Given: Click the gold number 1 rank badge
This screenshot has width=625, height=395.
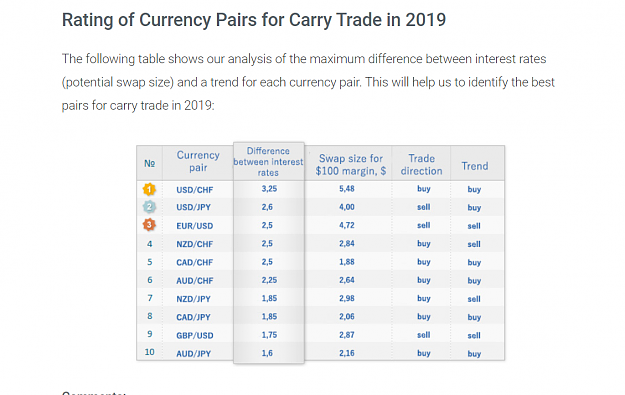Looking at the screenshot, I should click(x=149, y=189).
